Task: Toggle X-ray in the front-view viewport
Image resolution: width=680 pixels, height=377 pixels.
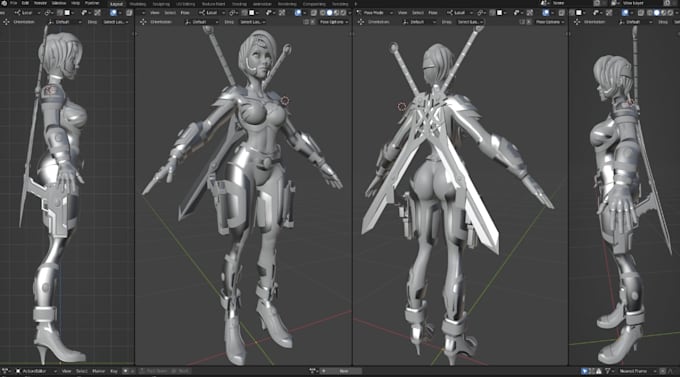Action: 314,13
